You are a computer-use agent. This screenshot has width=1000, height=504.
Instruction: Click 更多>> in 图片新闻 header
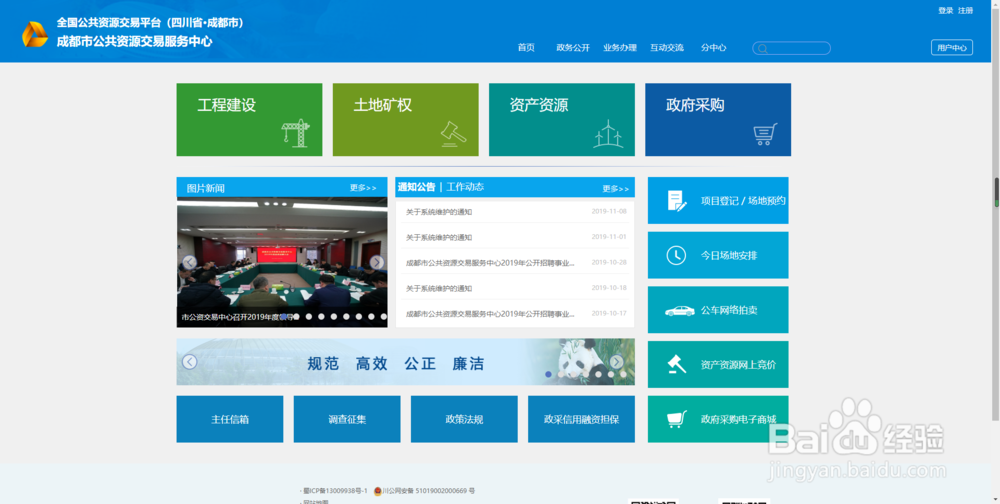363,188
